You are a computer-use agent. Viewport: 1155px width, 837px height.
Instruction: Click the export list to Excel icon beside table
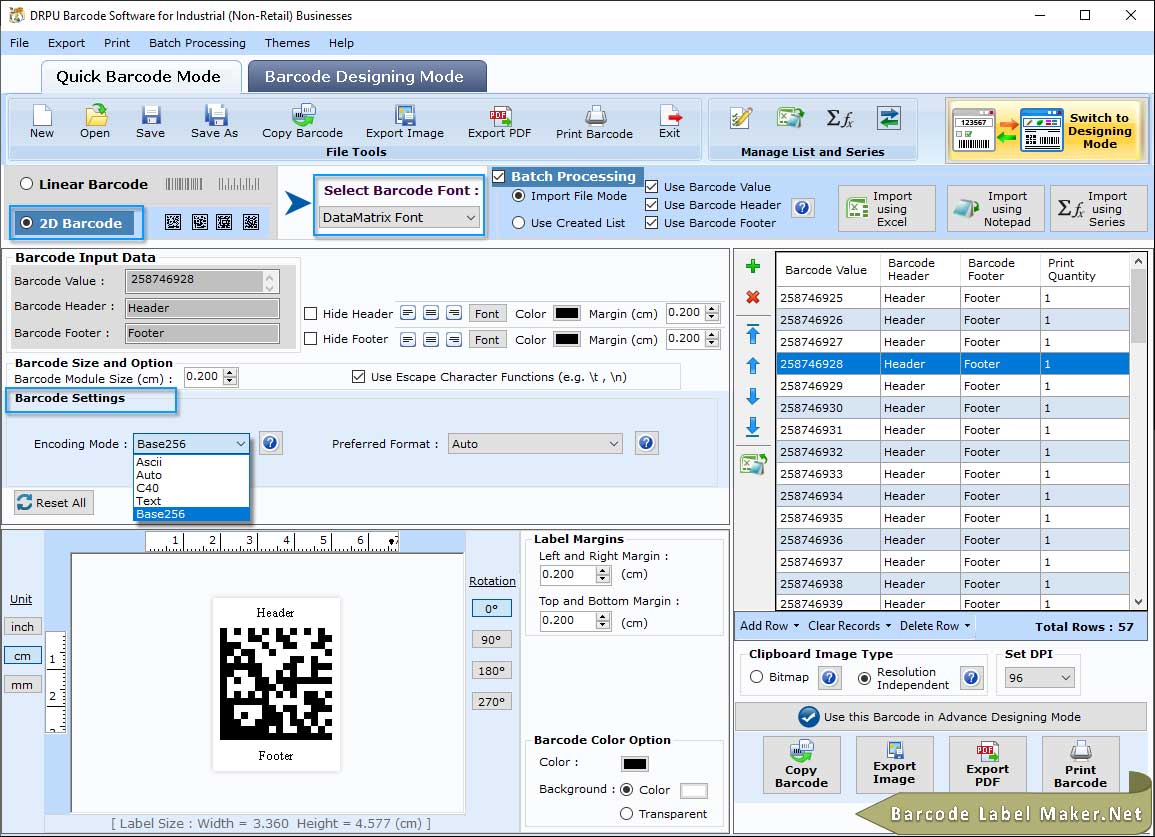click(x=754, y=464)
